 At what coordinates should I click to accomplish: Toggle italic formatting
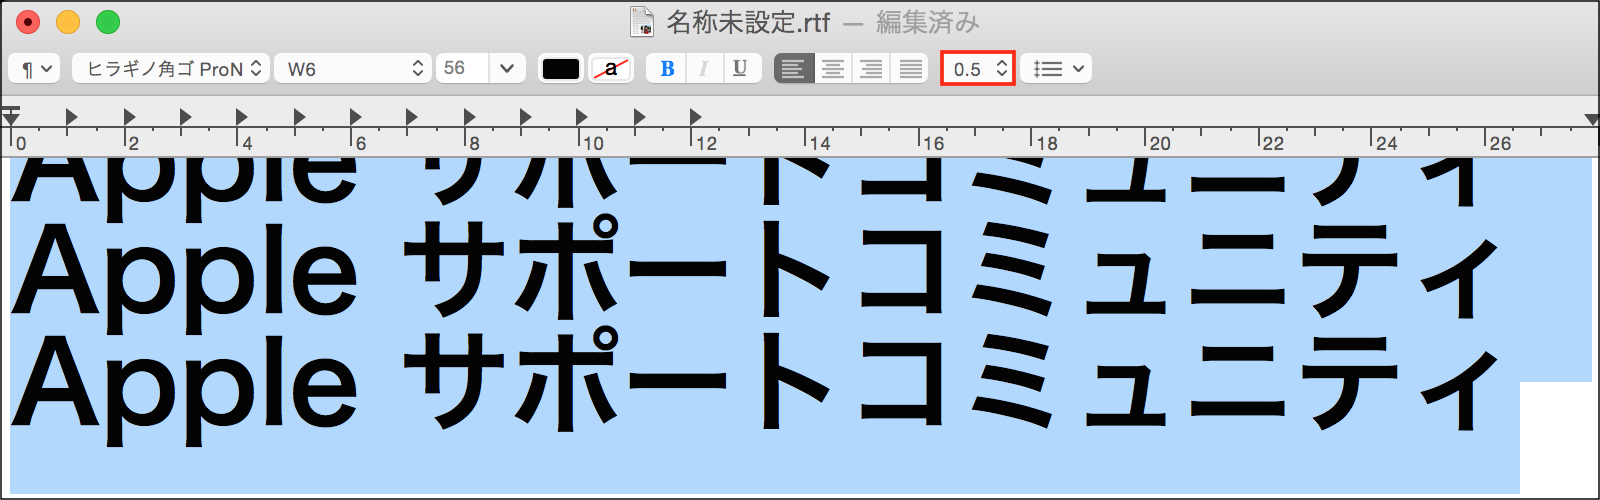(703, 69)
